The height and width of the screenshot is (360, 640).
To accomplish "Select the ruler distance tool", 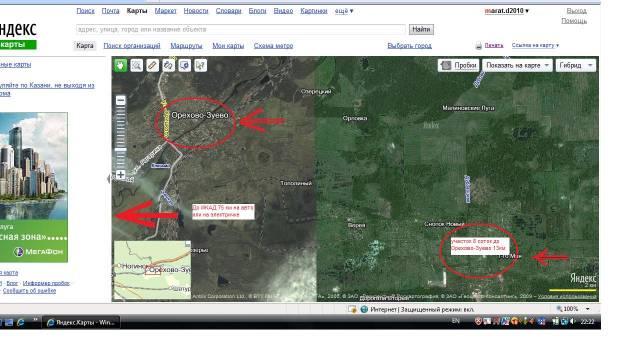I will (x=152, y=65).
